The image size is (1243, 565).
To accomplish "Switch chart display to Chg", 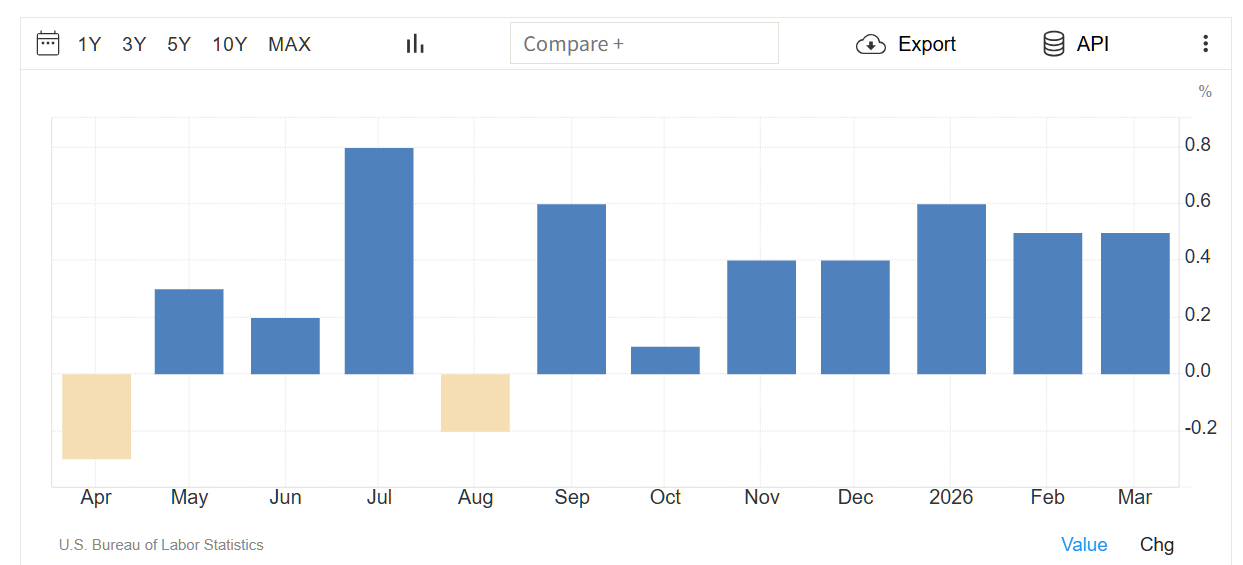I will click(x=1157, y=545).
